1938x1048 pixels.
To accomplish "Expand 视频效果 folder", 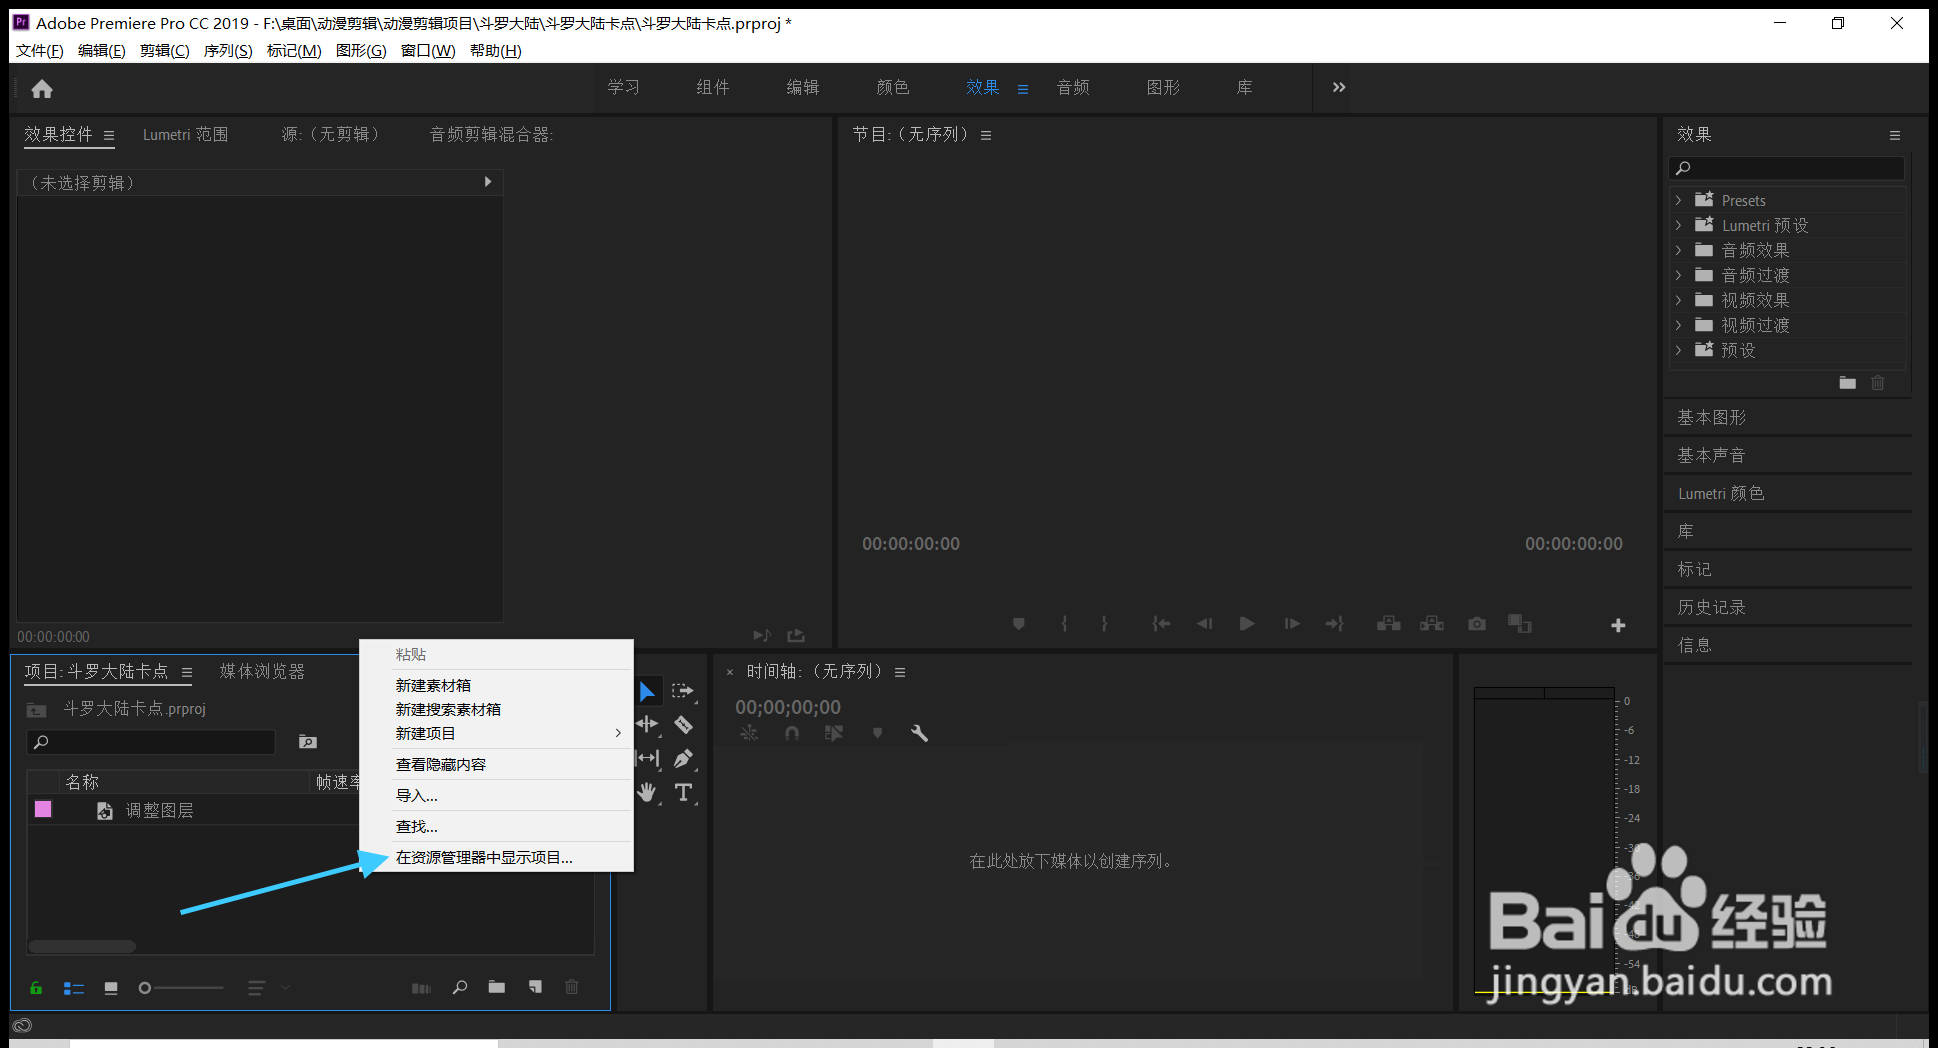I will coord(1679,300).
